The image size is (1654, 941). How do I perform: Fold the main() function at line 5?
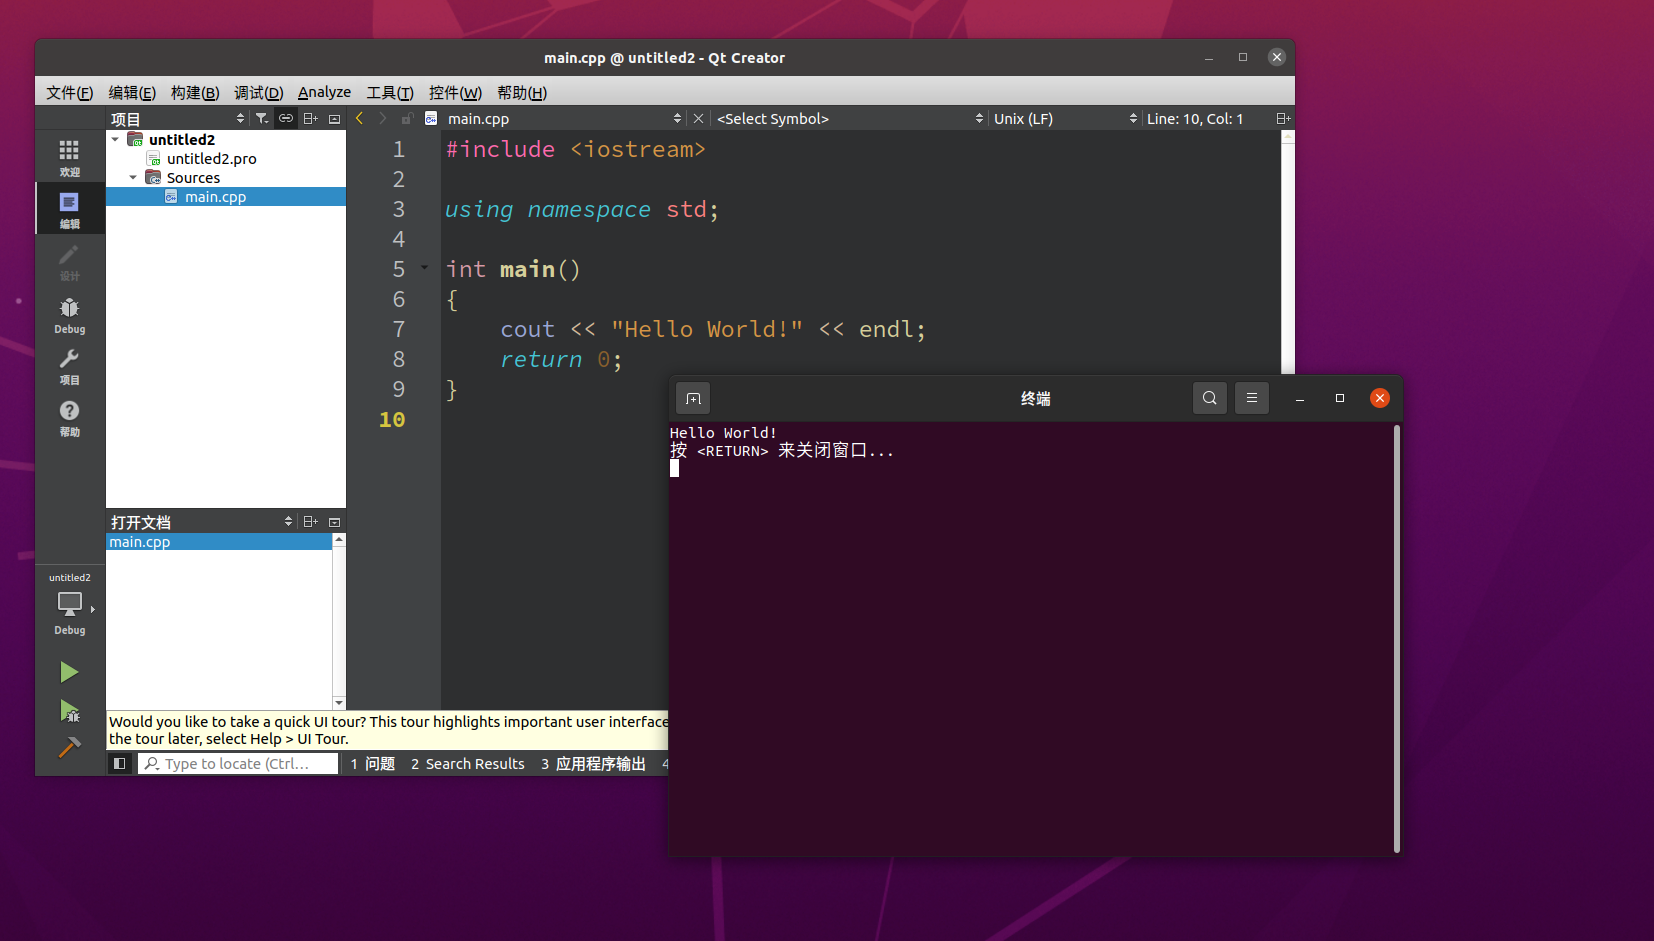424,268
